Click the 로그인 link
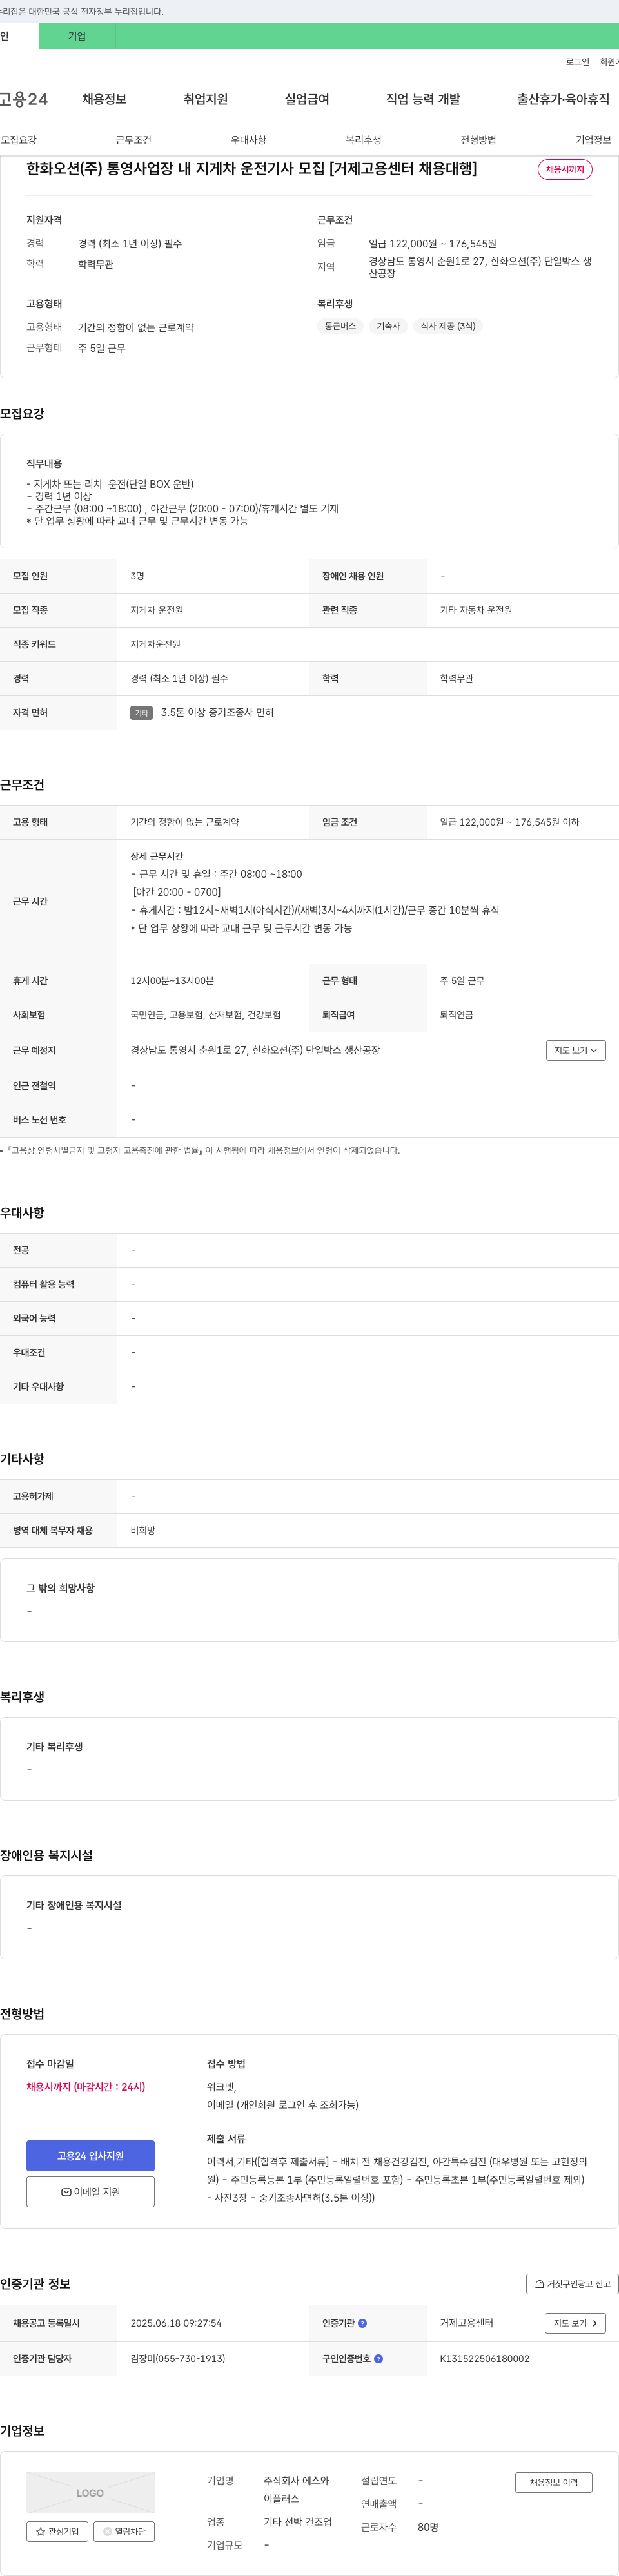 [577, 62]
